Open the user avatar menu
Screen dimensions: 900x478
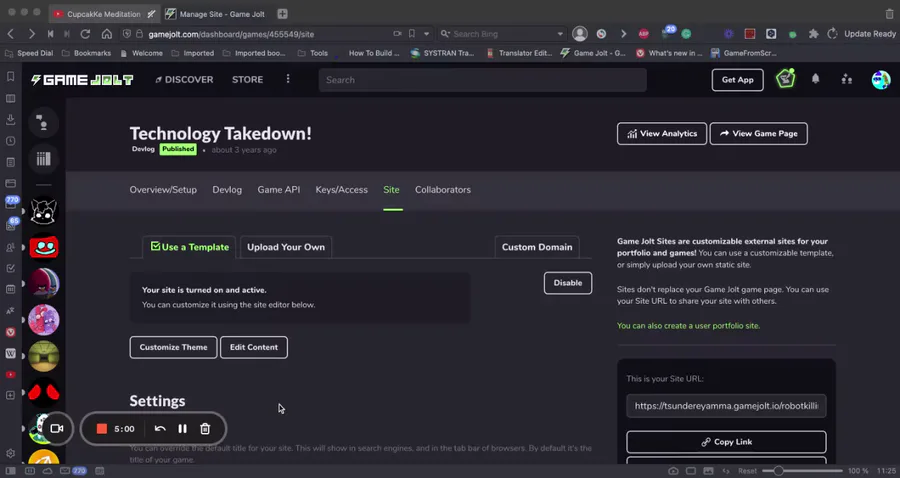(x=880, y=80)
